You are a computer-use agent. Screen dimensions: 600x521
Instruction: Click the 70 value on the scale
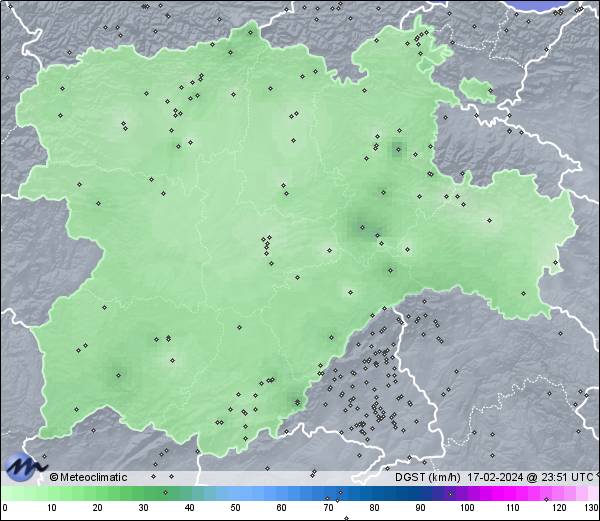[x=328, y=508]
